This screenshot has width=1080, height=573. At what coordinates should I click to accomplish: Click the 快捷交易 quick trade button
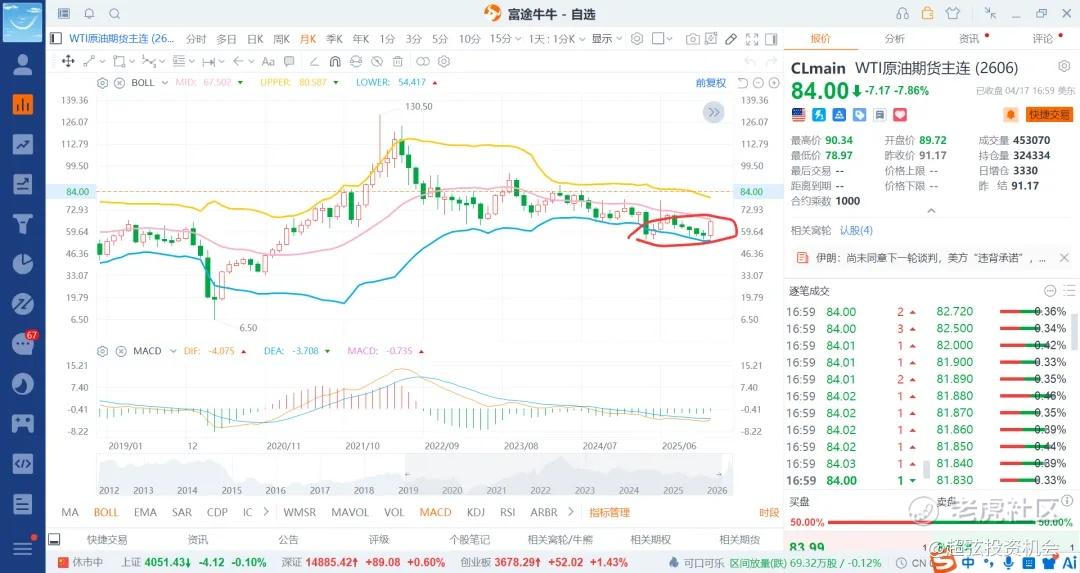tap(1049, 115)
